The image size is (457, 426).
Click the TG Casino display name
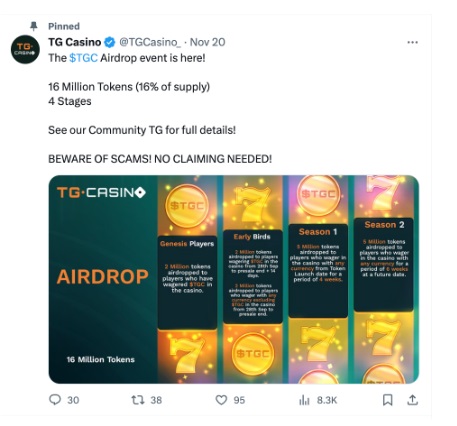(x=75, y=42)
